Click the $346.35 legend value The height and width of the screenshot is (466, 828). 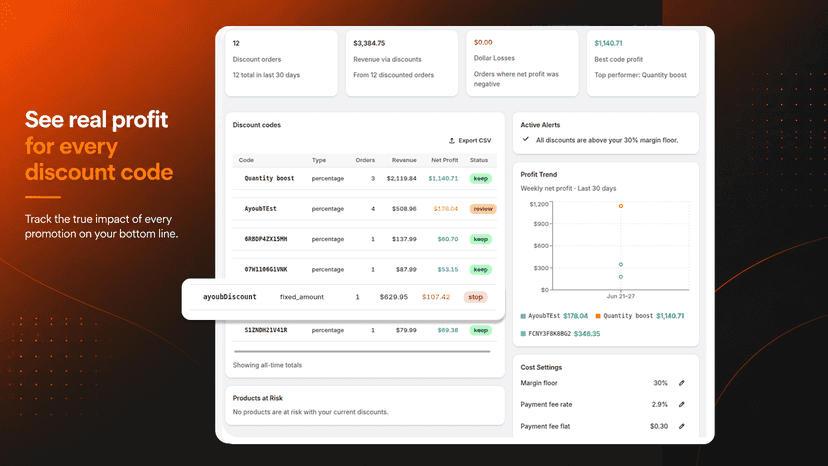(587, 334)
